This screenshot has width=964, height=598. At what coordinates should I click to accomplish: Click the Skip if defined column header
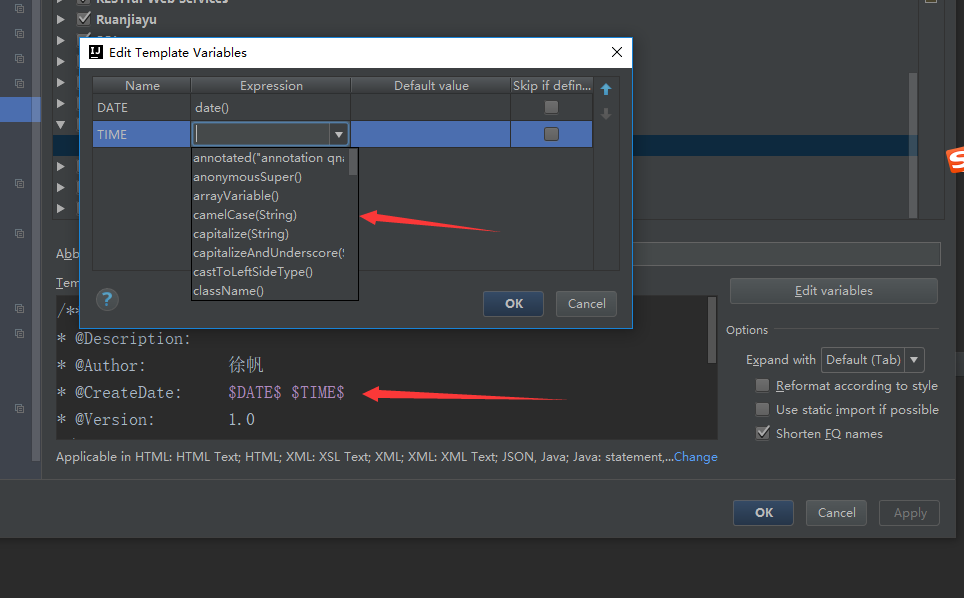551,85
